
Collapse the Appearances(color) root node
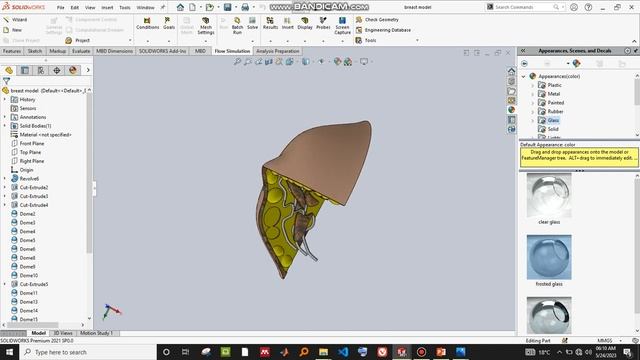pos(524,76)
